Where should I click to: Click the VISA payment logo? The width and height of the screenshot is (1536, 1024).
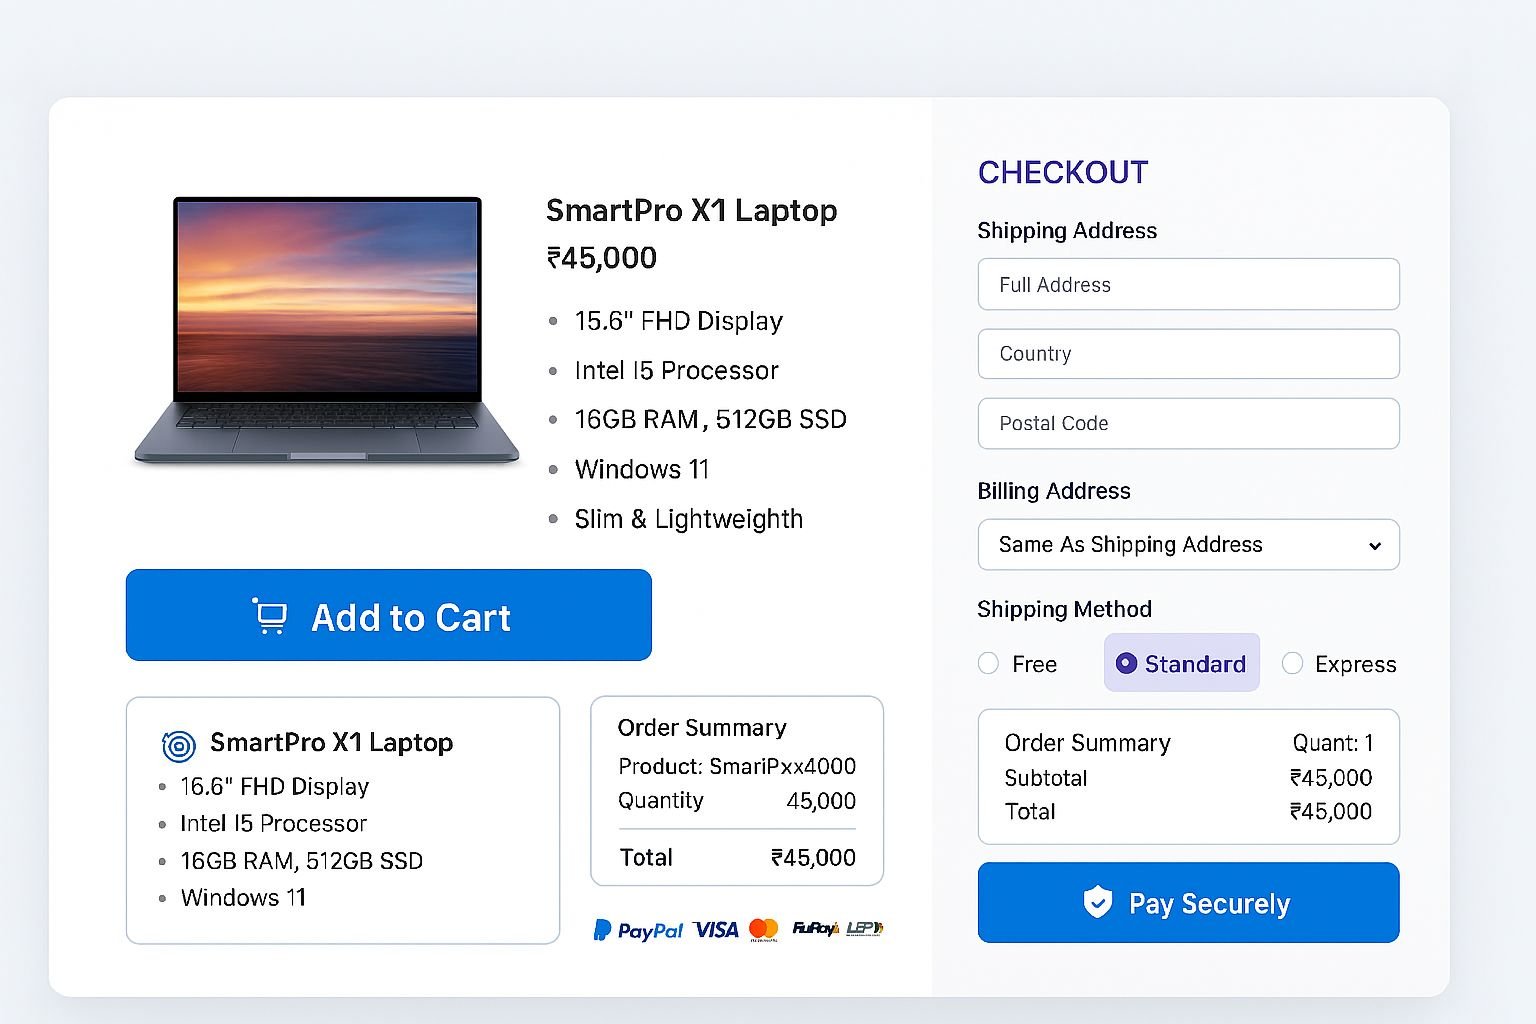pos(716,930)
